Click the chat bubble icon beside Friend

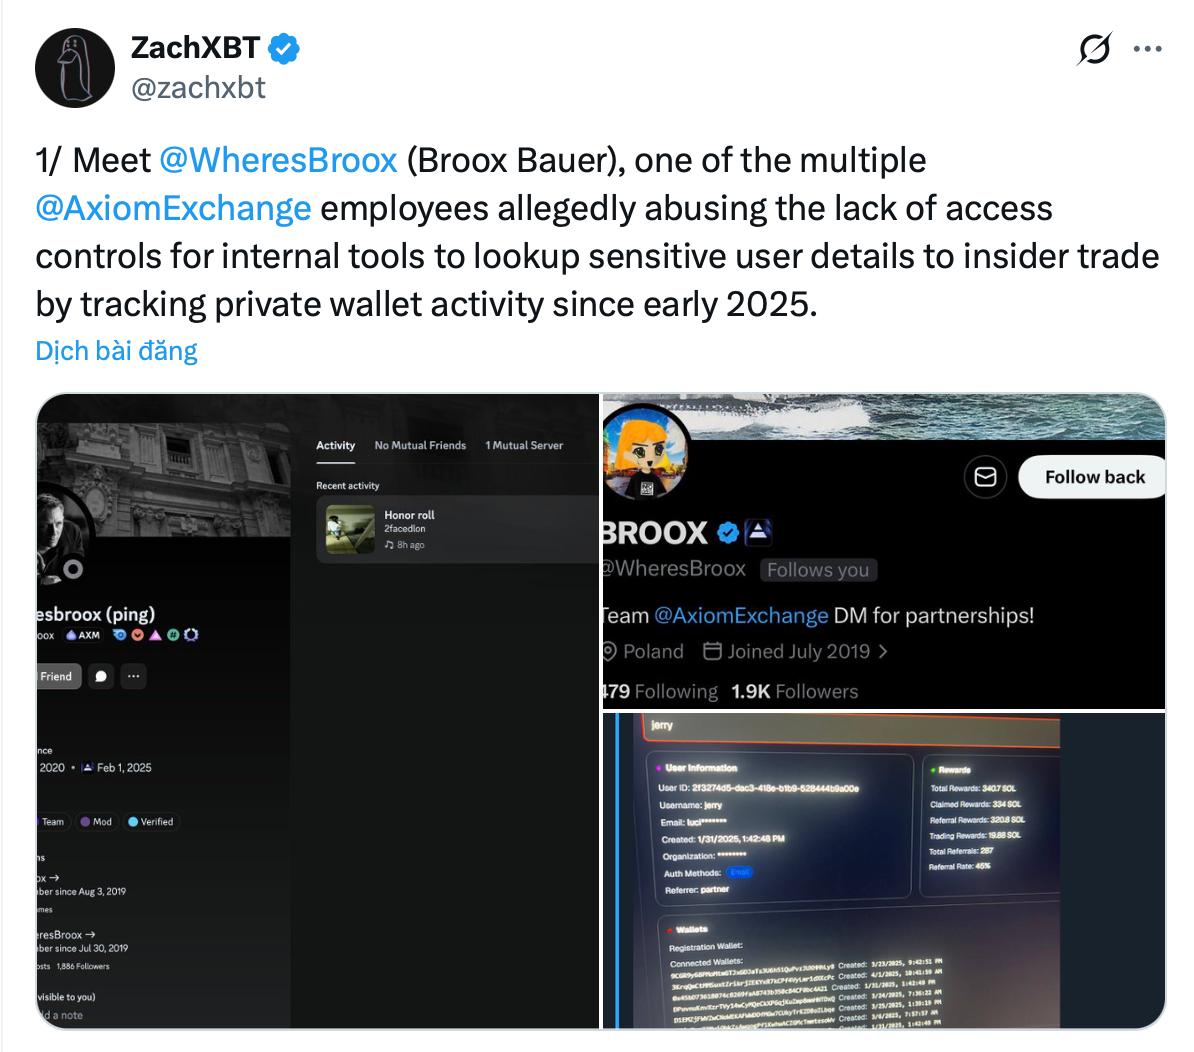point(101,676)
